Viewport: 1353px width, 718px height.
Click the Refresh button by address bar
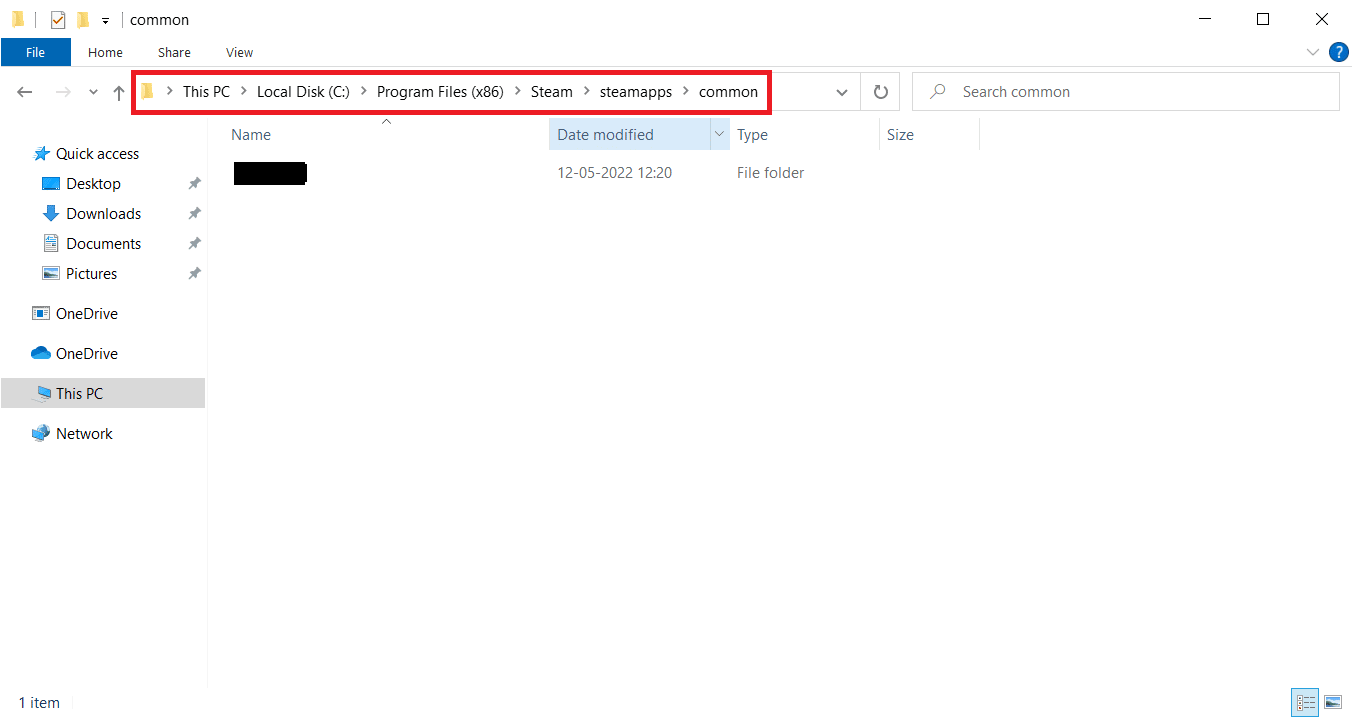pos(880,92)
